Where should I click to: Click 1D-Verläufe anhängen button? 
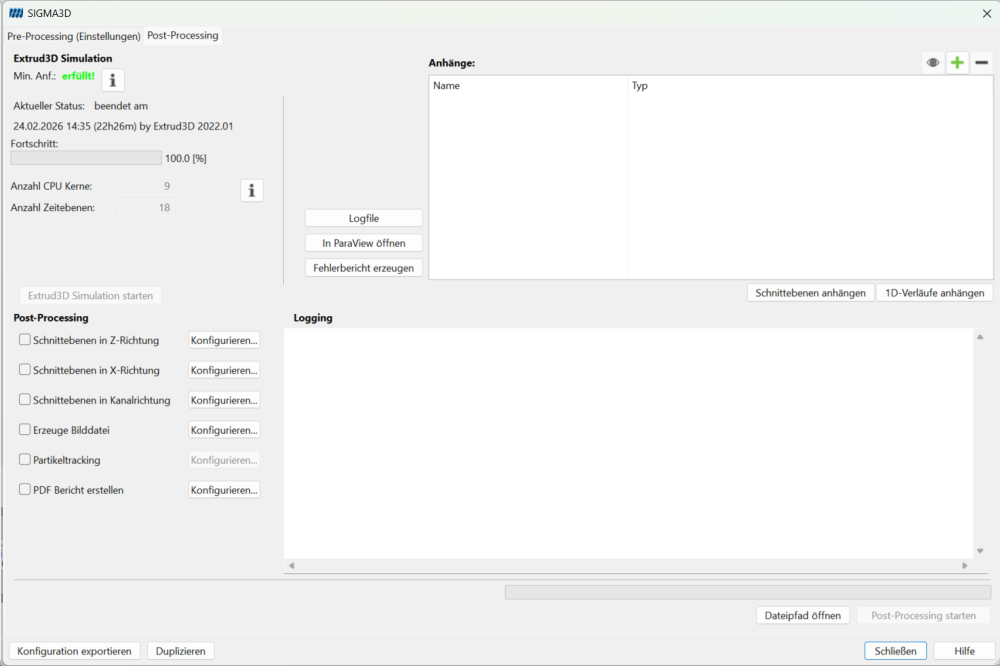(x=935, y=293)
